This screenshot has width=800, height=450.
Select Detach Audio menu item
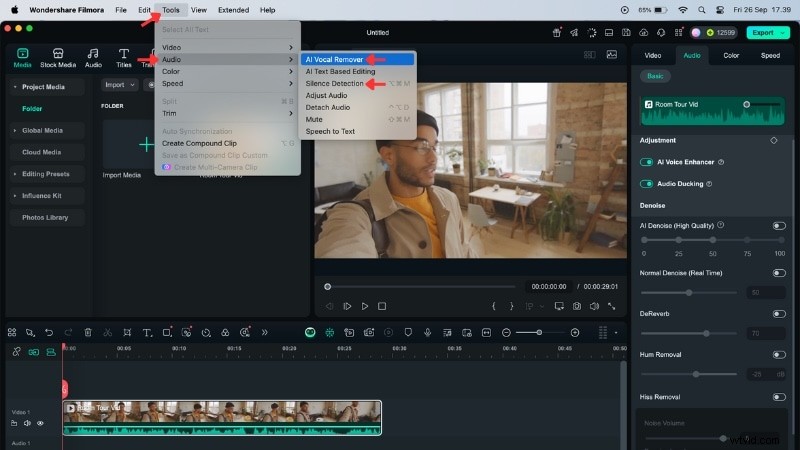pyautogui.click(x=357, y=107)
